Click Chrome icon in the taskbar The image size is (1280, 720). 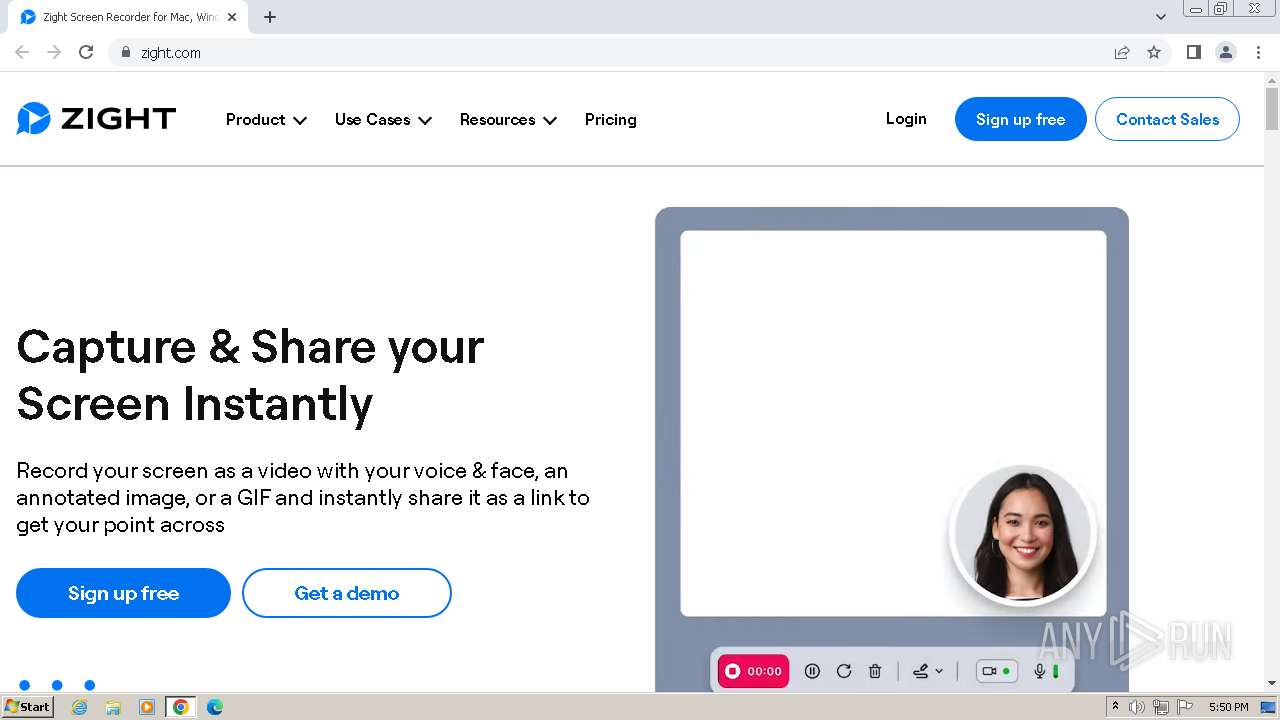click(x=181, y=707)
